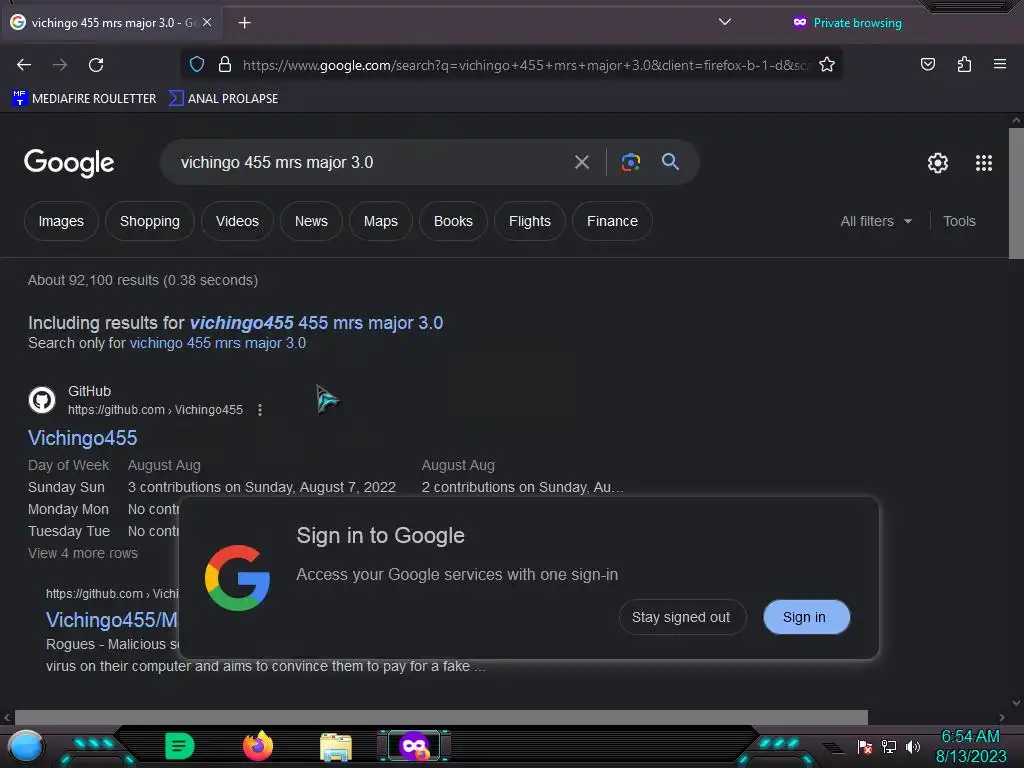Image resolution: width=1024 pixels, height=768 pixels.
Task: Expand View 4 more rows
Action: pyautogui.click(x=83, y=553)
